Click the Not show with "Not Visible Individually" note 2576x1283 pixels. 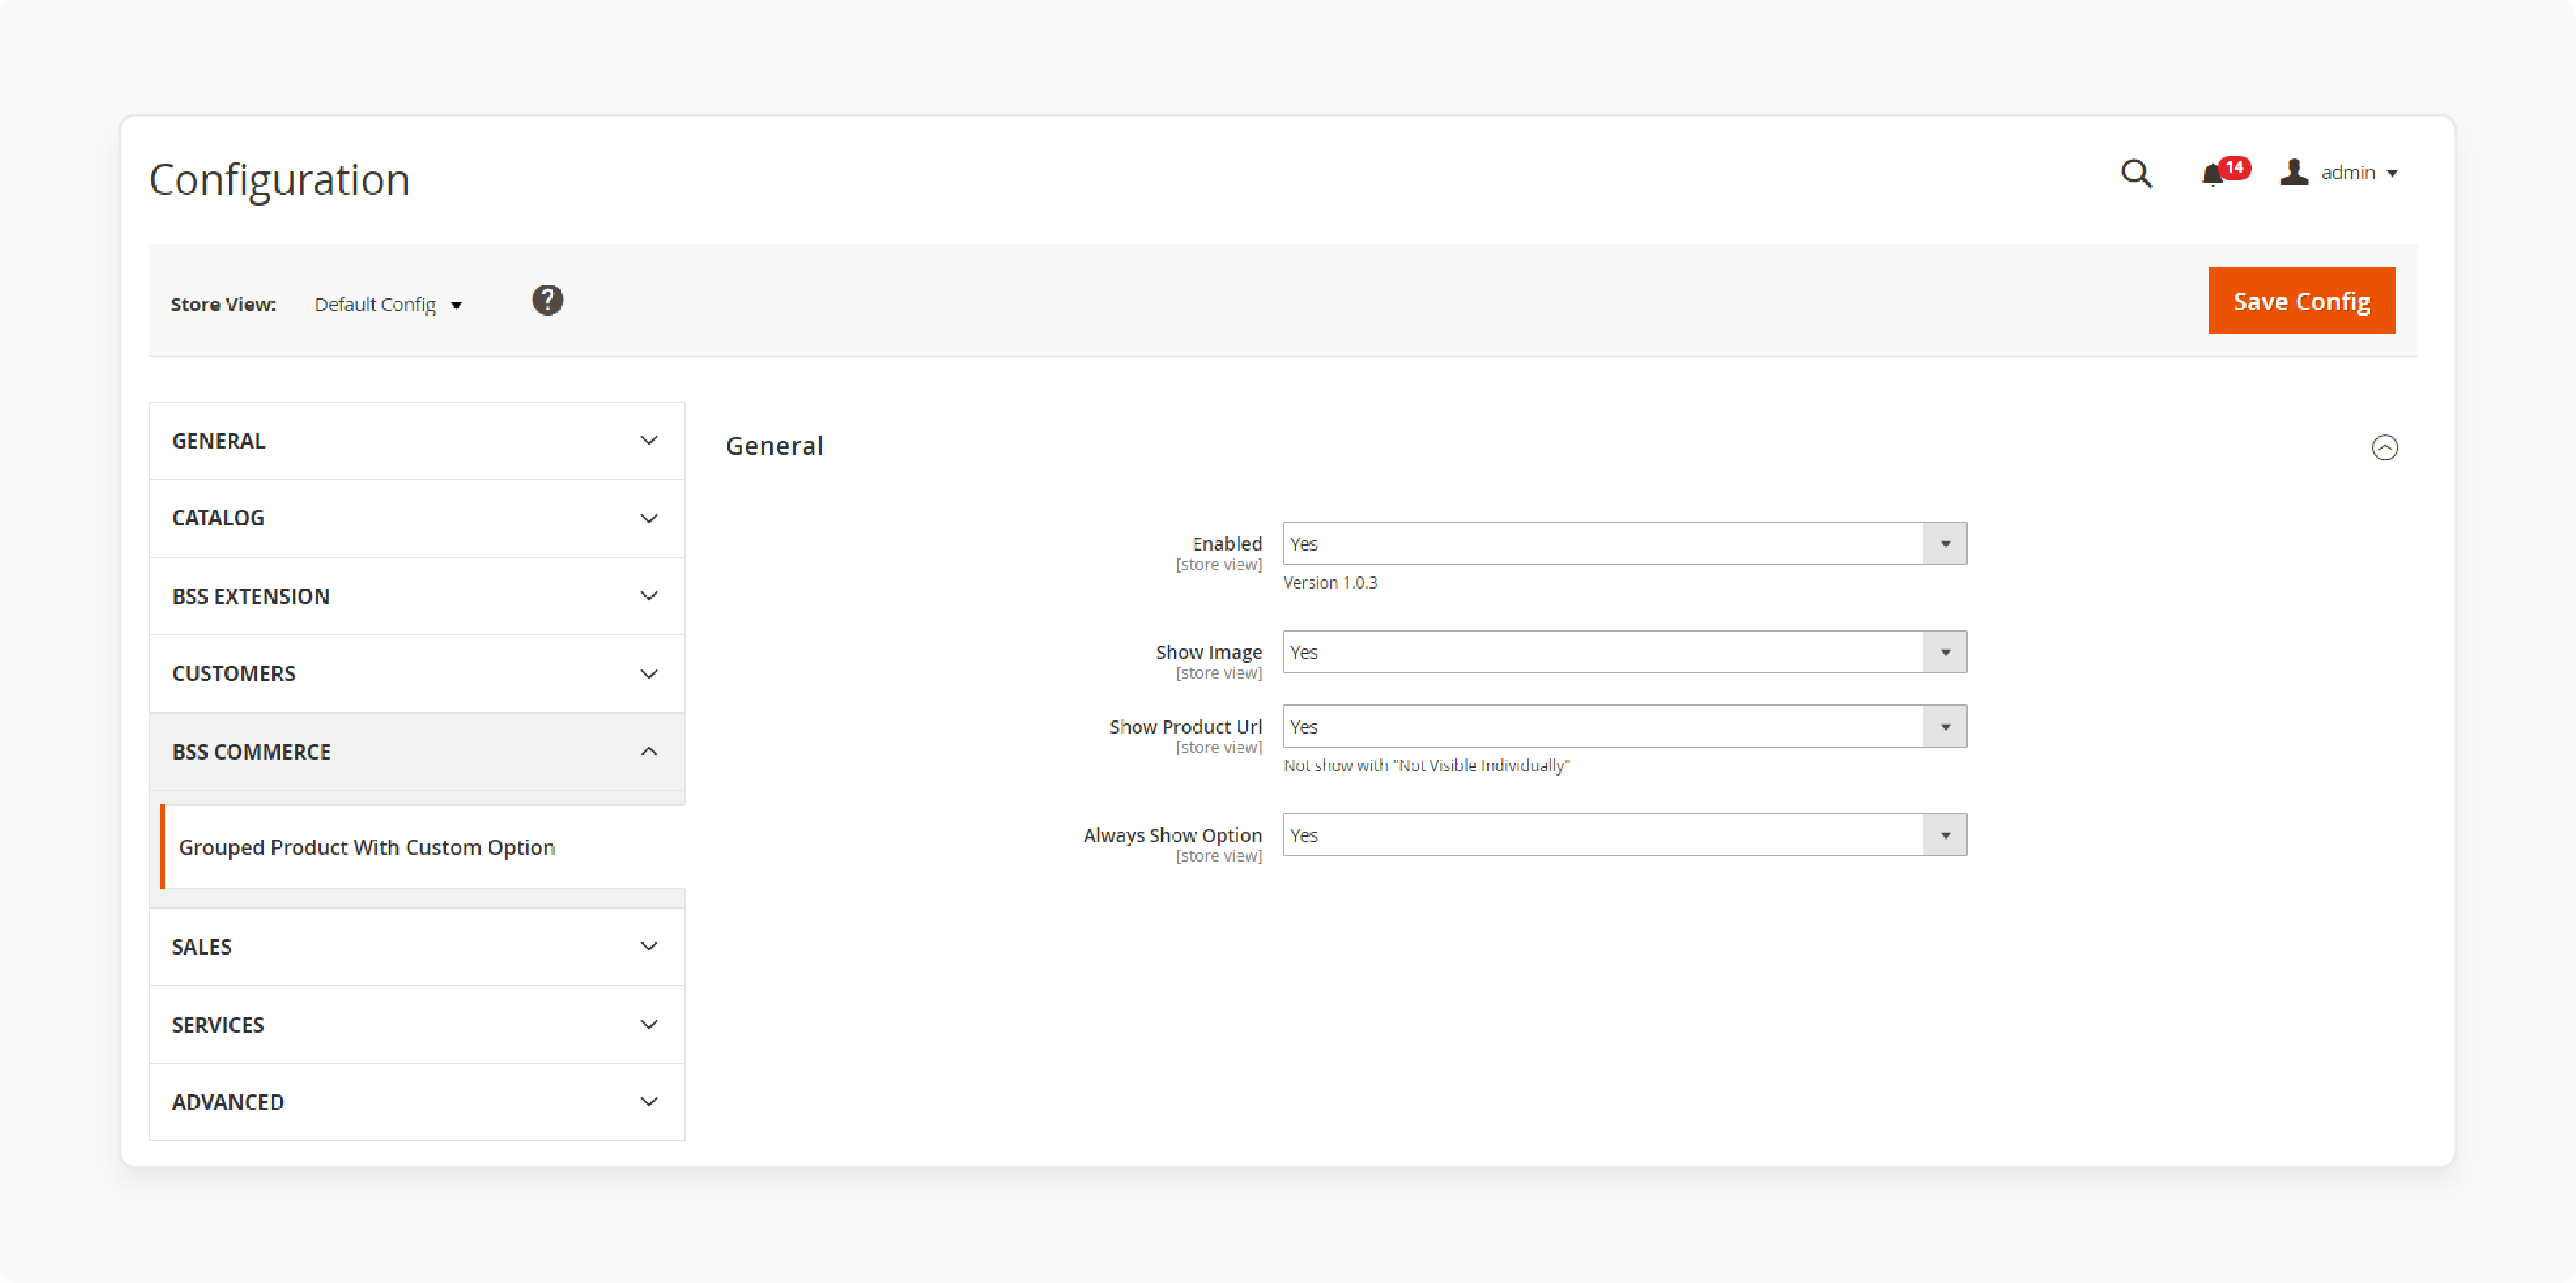coord(1426,766)
